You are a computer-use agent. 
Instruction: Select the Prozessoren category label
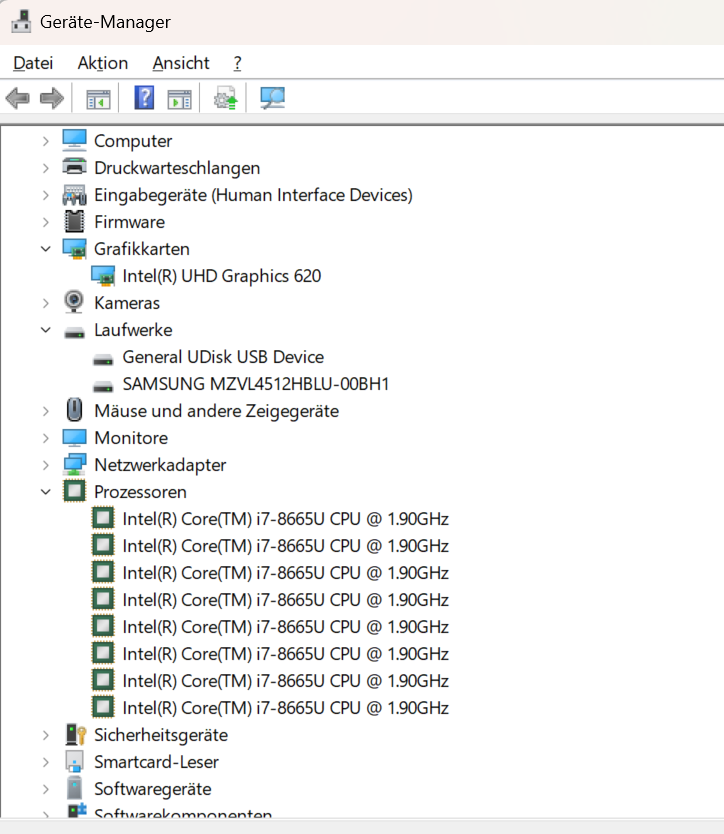[140, 493]
